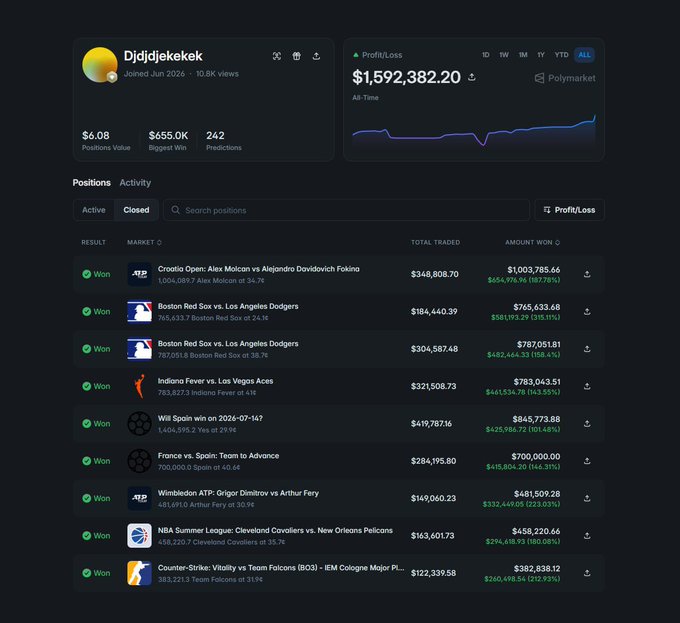Click the verified badge on avatar
The height and width of the screenshot is (623, 680).
(x=112, y=77)
